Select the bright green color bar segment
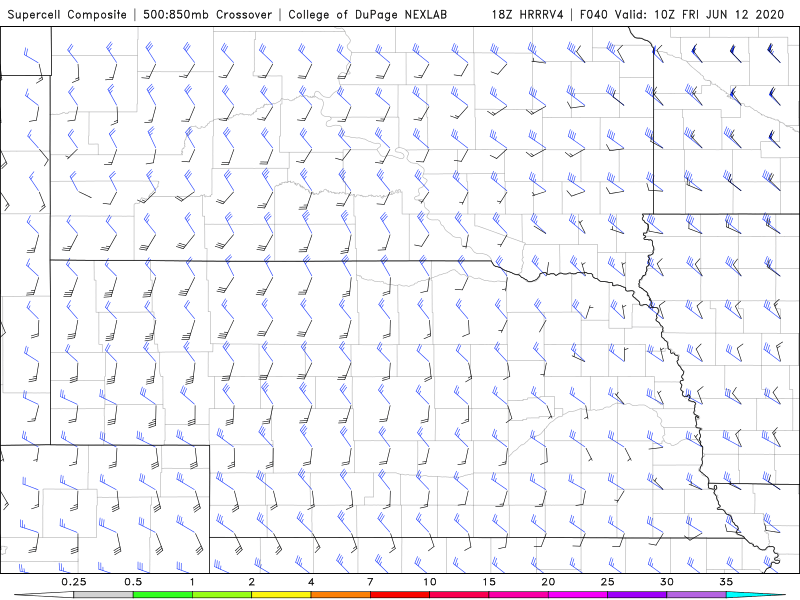Image resolution: width=800 pixels, height=600 pixels. pyautogui.click(x=163, y=595)
